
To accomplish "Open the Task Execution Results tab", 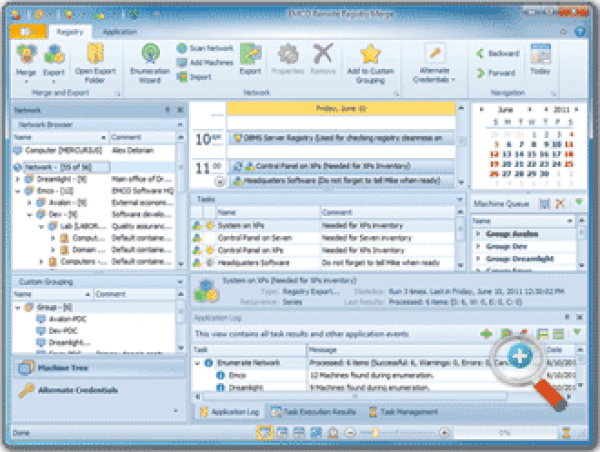I will (314, 412).
